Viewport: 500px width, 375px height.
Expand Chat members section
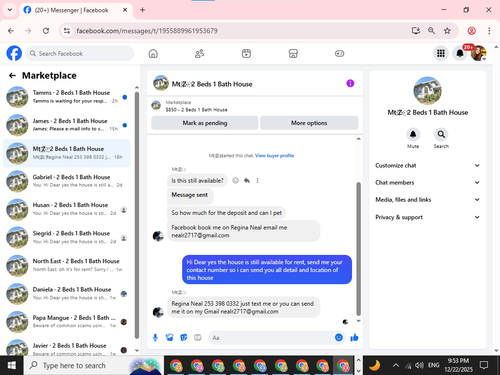[x=427, y=182]
